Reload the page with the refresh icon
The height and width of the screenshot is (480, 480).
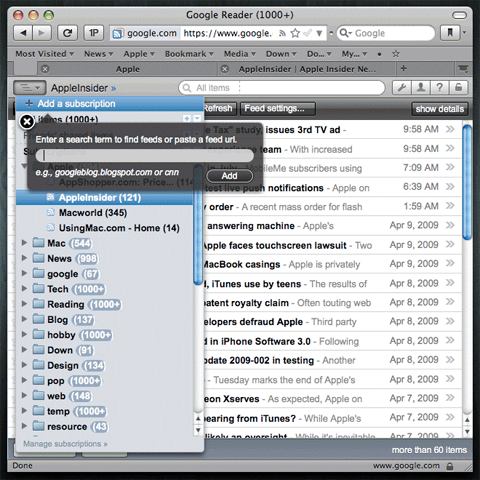click(68, 33)
